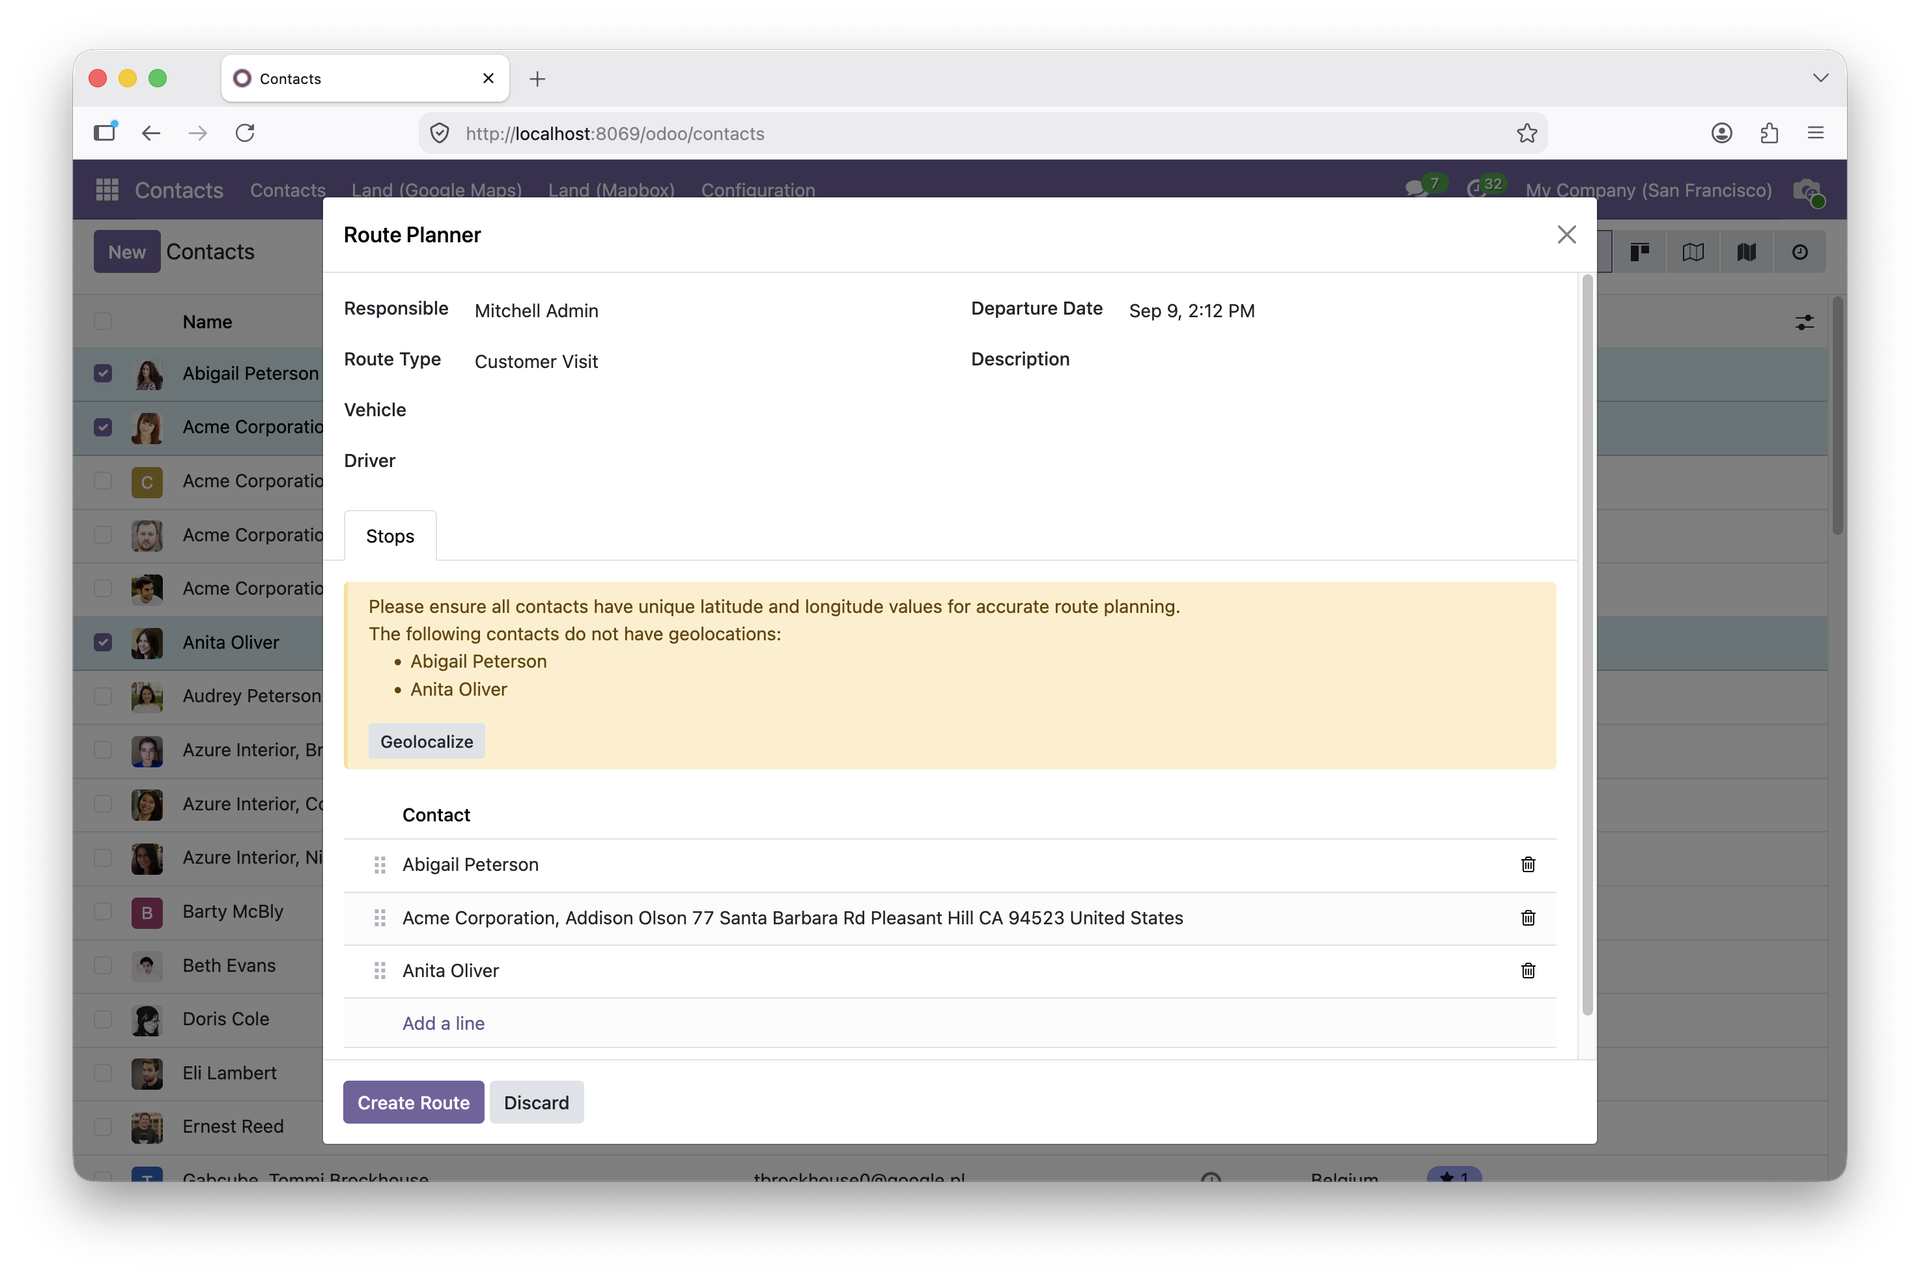1920x1278 pixels.
Task: Switch to outlined map view icon
Action: [x=1693, y=252]
